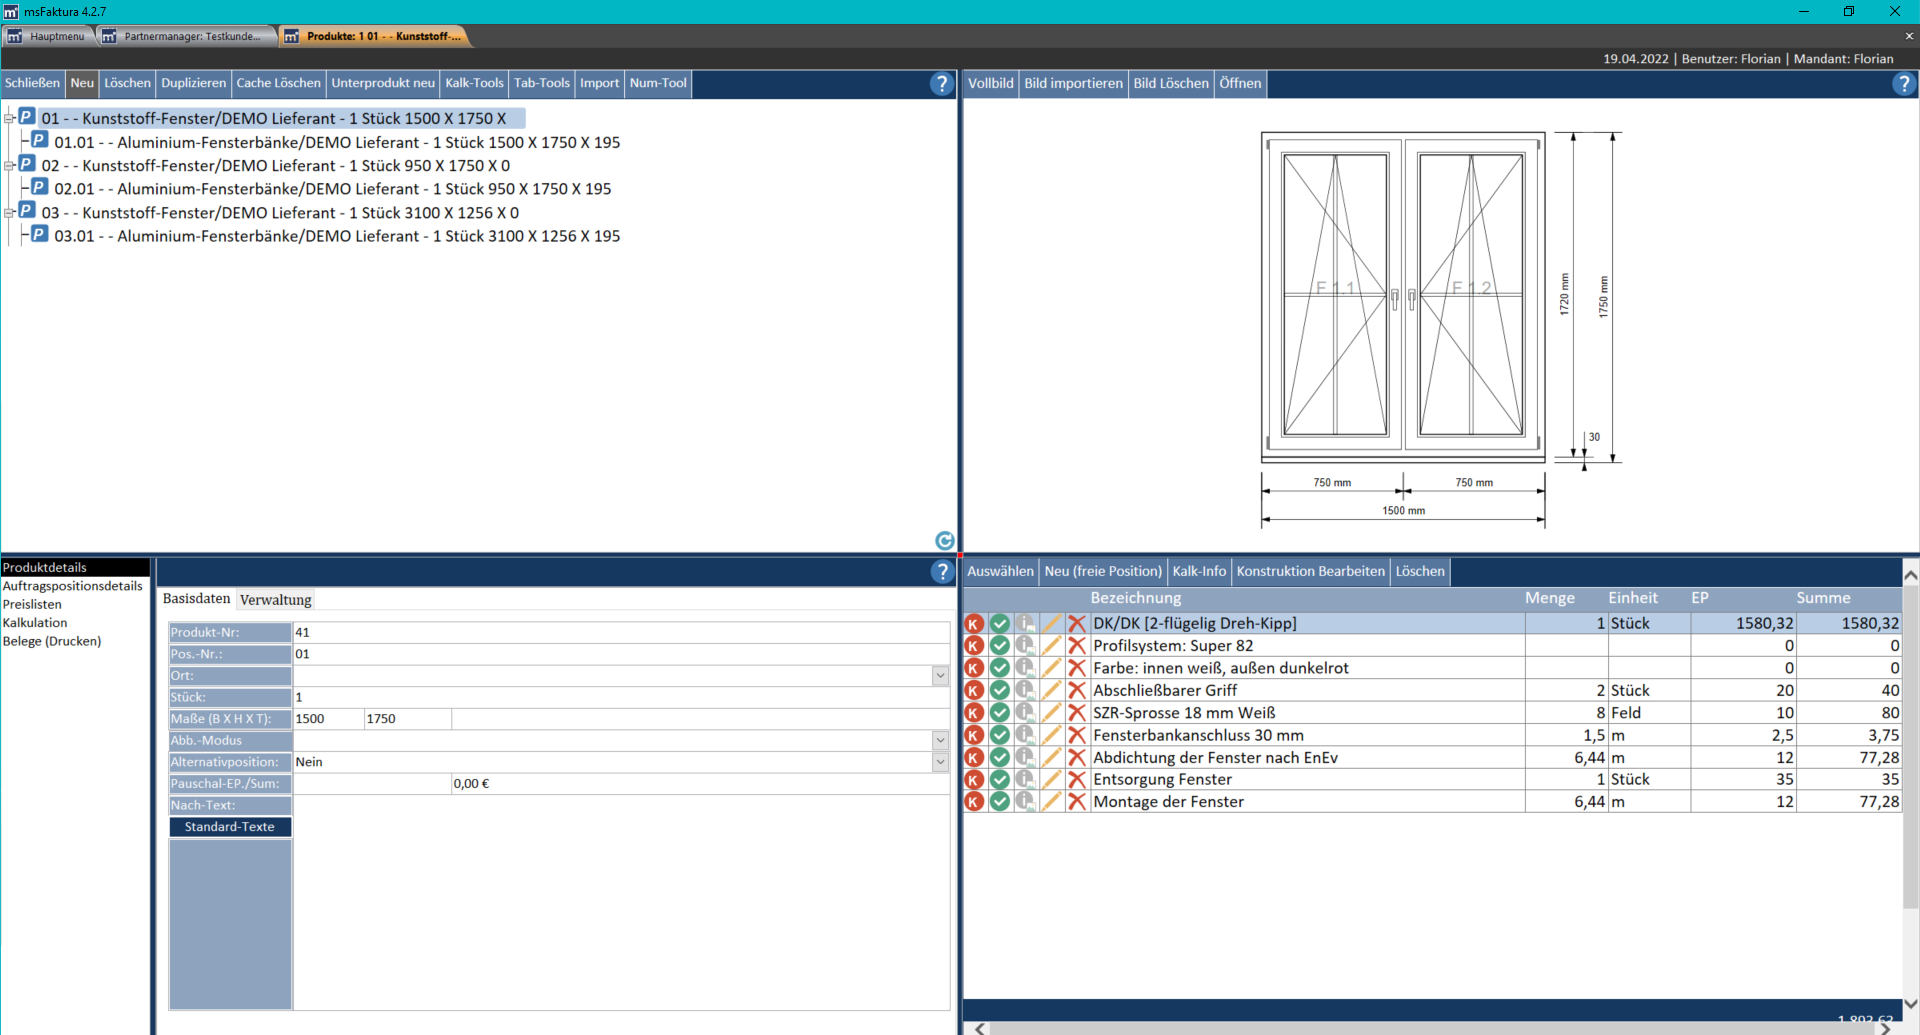The height and width of the screenshot is (1035, 1920).
Task: Toggle green checkmark for Farbe row
Action: [999, 668]
